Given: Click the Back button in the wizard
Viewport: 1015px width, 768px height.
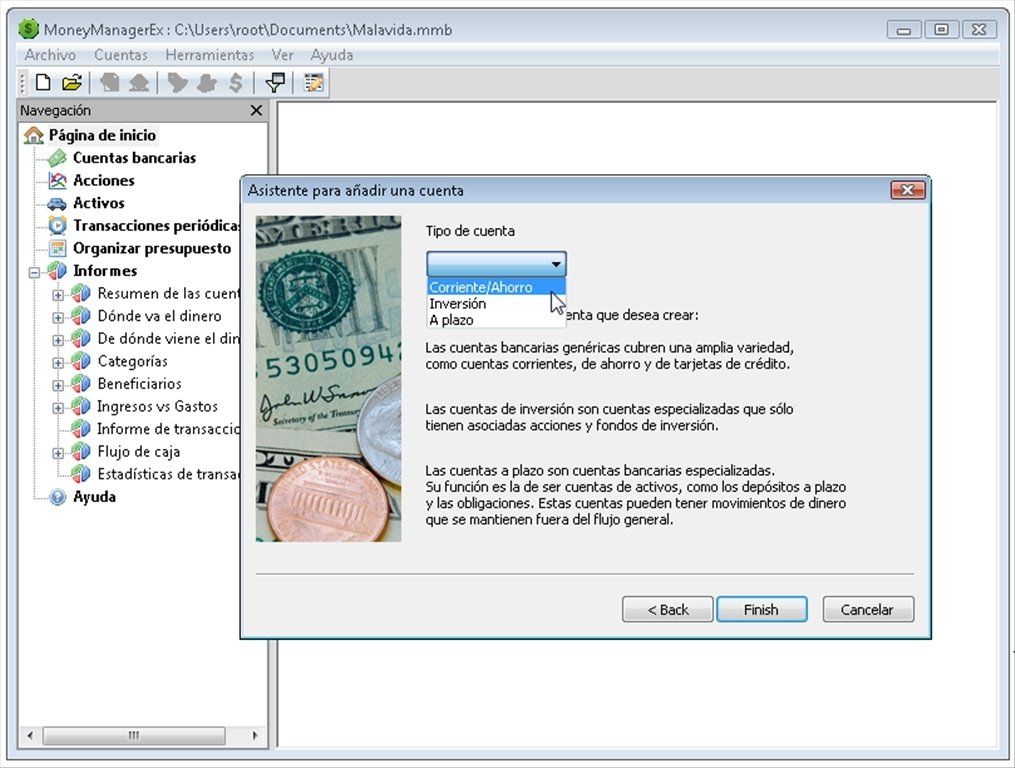Looking at the screenshot, I should point(667,609).
